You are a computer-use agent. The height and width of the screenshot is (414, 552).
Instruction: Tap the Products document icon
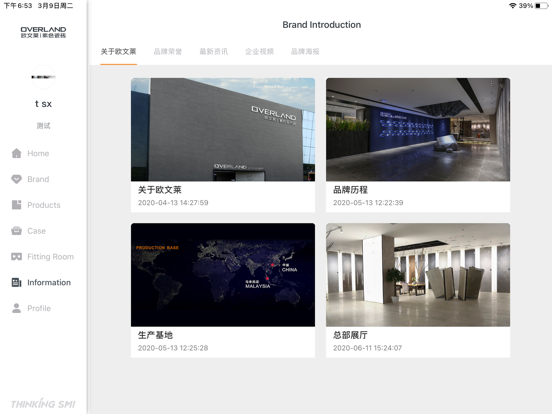pos(16,205)
